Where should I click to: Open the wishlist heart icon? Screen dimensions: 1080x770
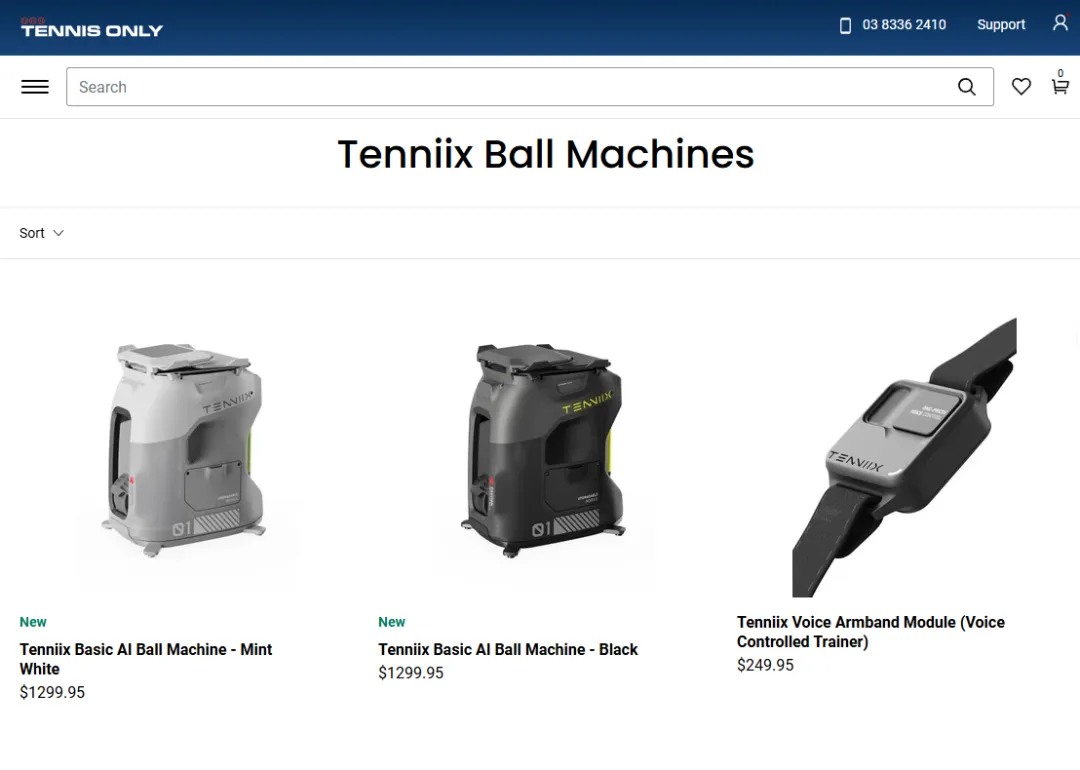[1021, 87]
